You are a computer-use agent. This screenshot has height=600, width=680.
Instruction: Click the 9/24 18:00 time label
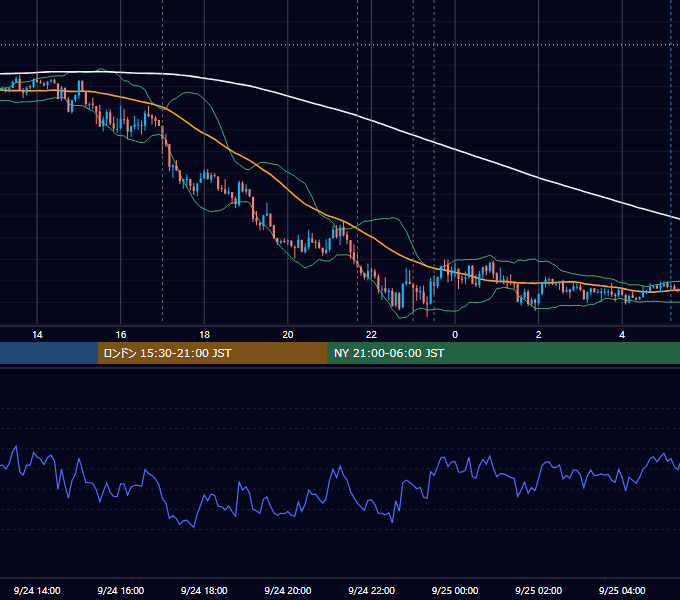(x=204, y=590)
